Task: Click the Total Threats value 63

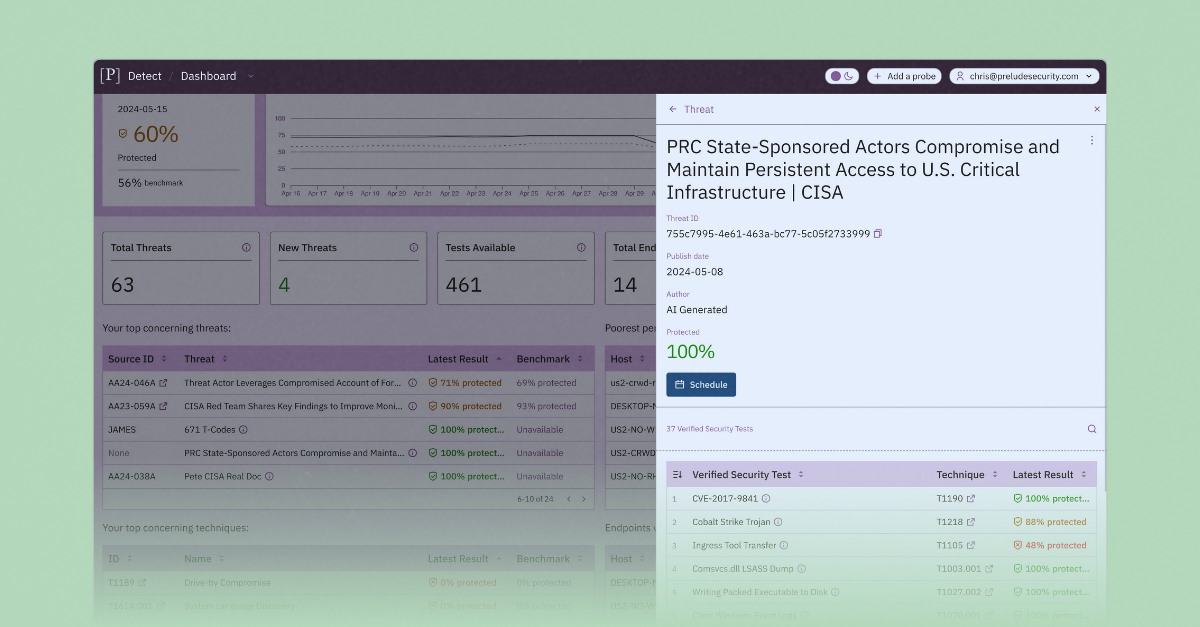Action: tap(122, 285)
